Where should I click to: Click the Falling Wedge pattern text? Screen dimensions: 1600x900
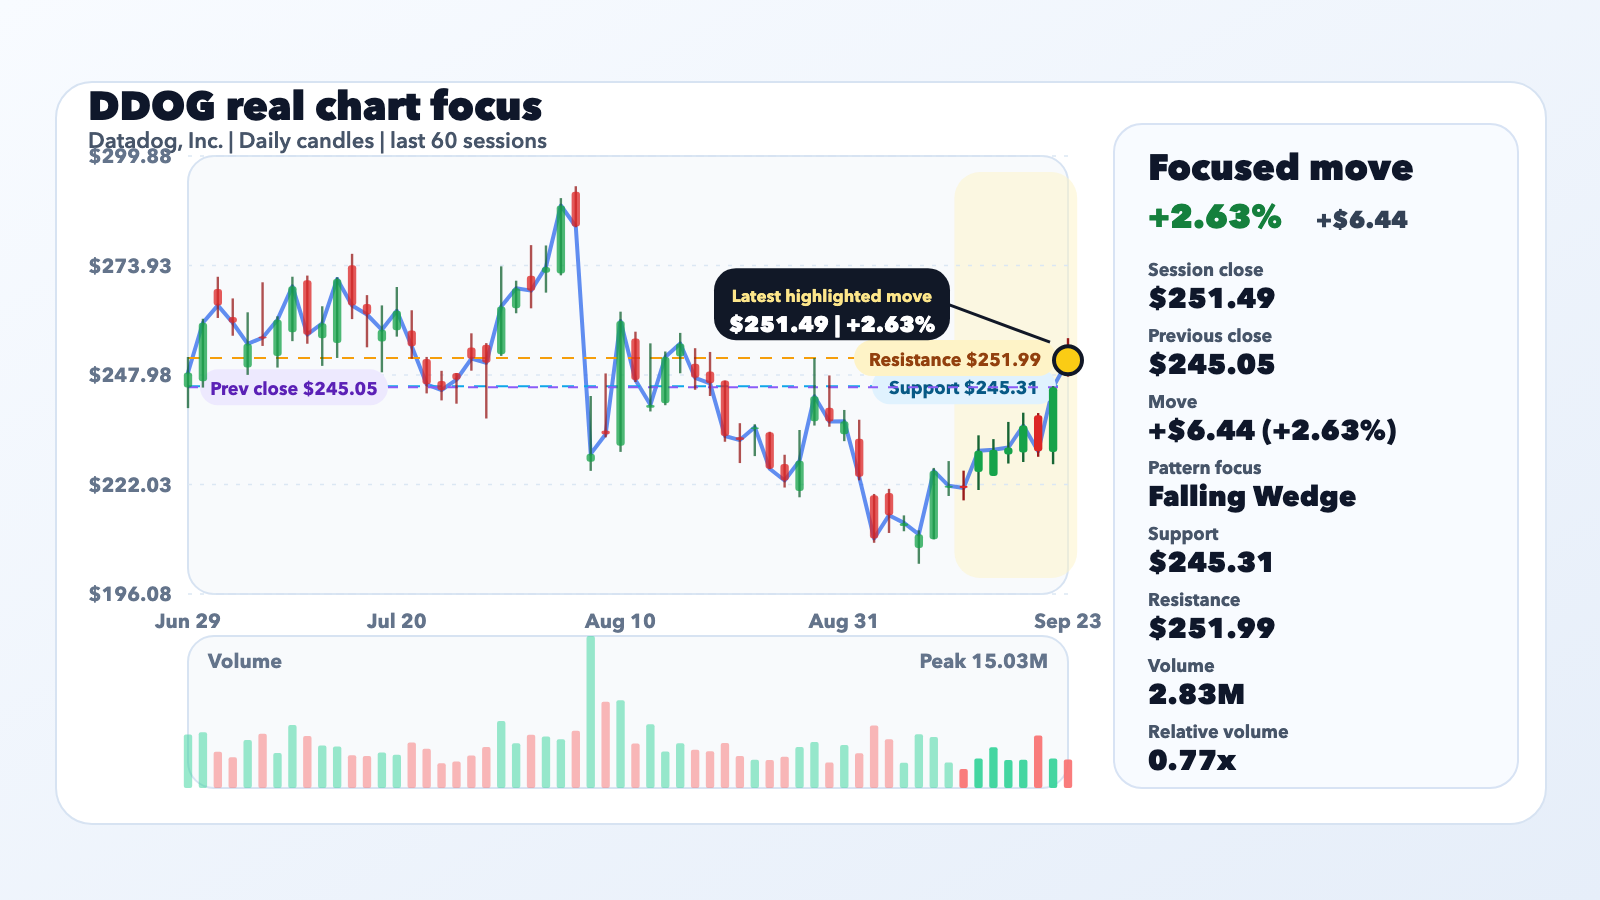coord(1252,497)
